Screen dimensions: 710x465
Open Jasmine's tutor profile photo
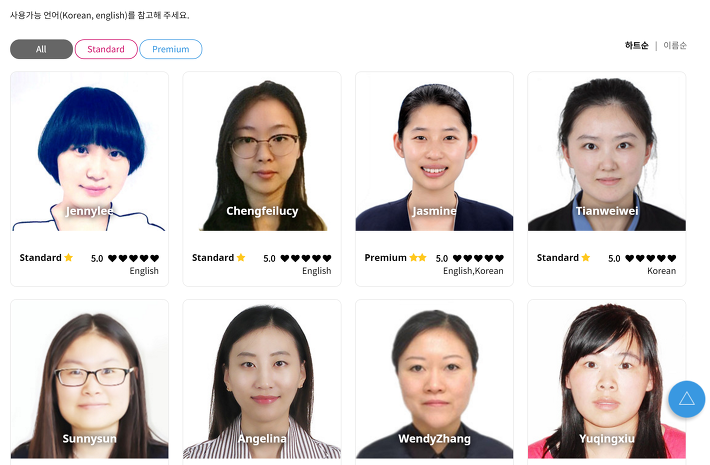(434, 151)
